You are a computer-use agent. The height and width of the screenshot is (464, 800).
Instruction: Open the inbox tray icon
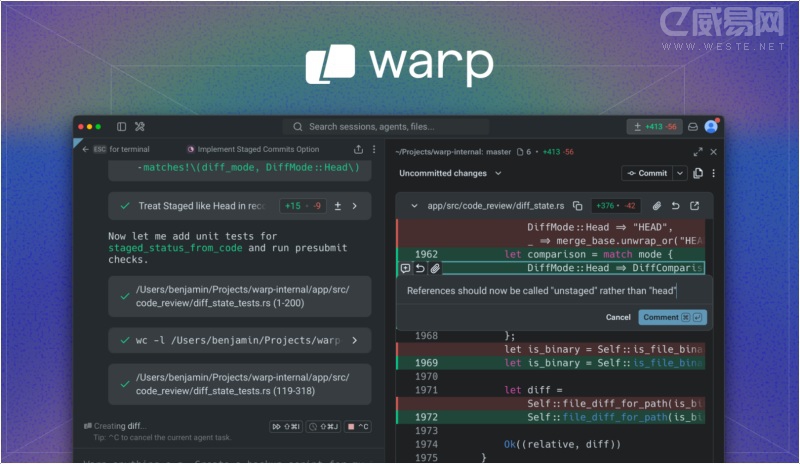(693, 127)
